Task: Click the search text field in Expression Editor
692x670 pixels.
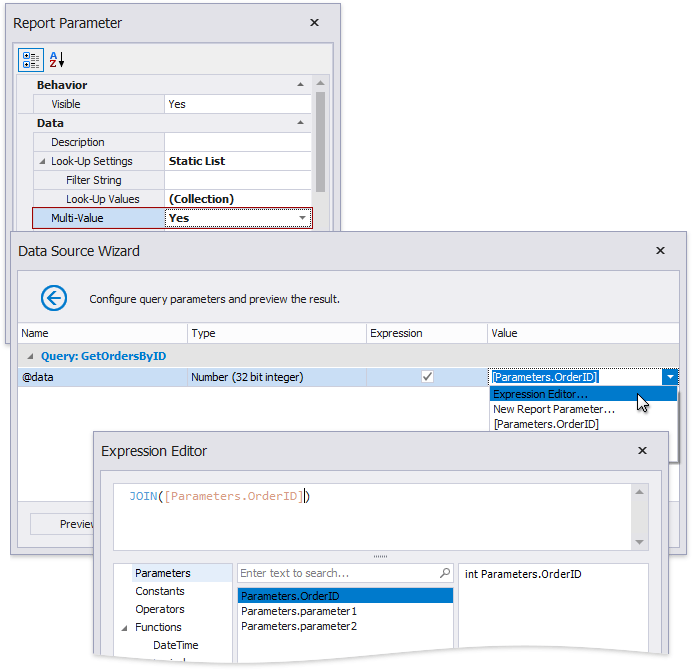Action: [338, 573]
